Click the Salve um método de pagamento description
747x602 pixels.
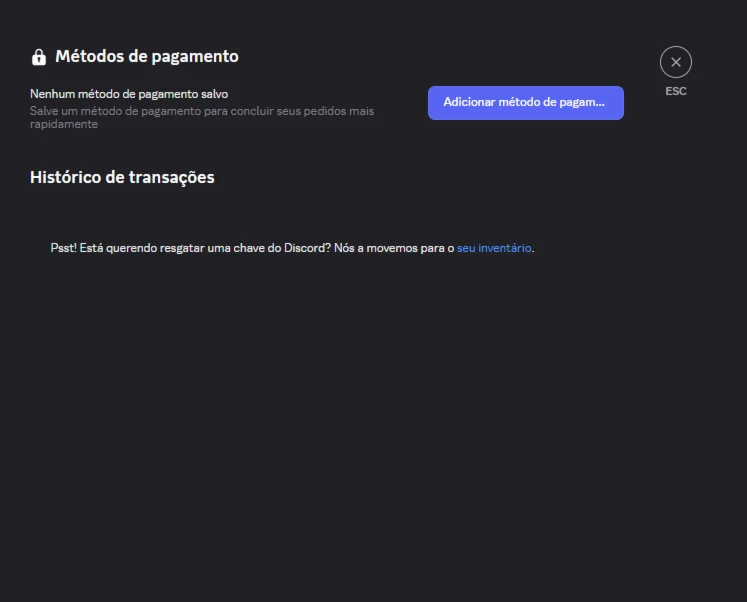point(202,117)
